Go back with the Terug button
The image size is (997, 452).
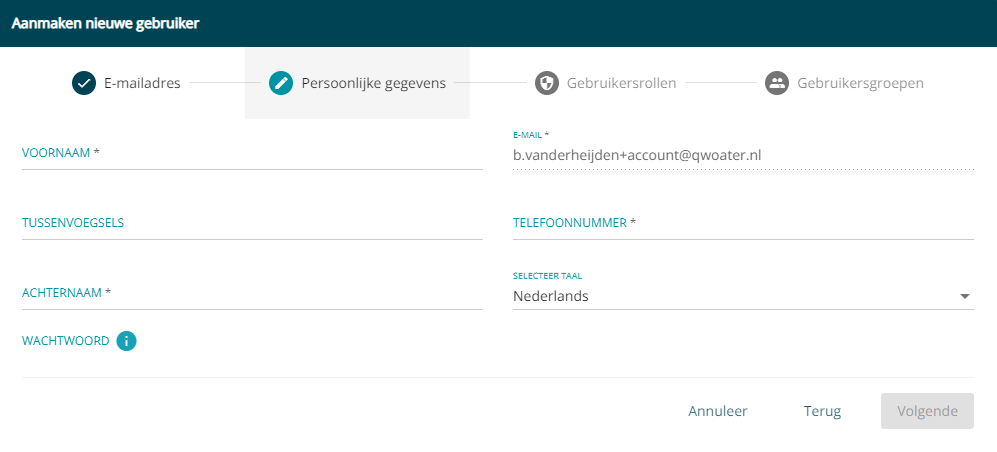tap(822, 411)
